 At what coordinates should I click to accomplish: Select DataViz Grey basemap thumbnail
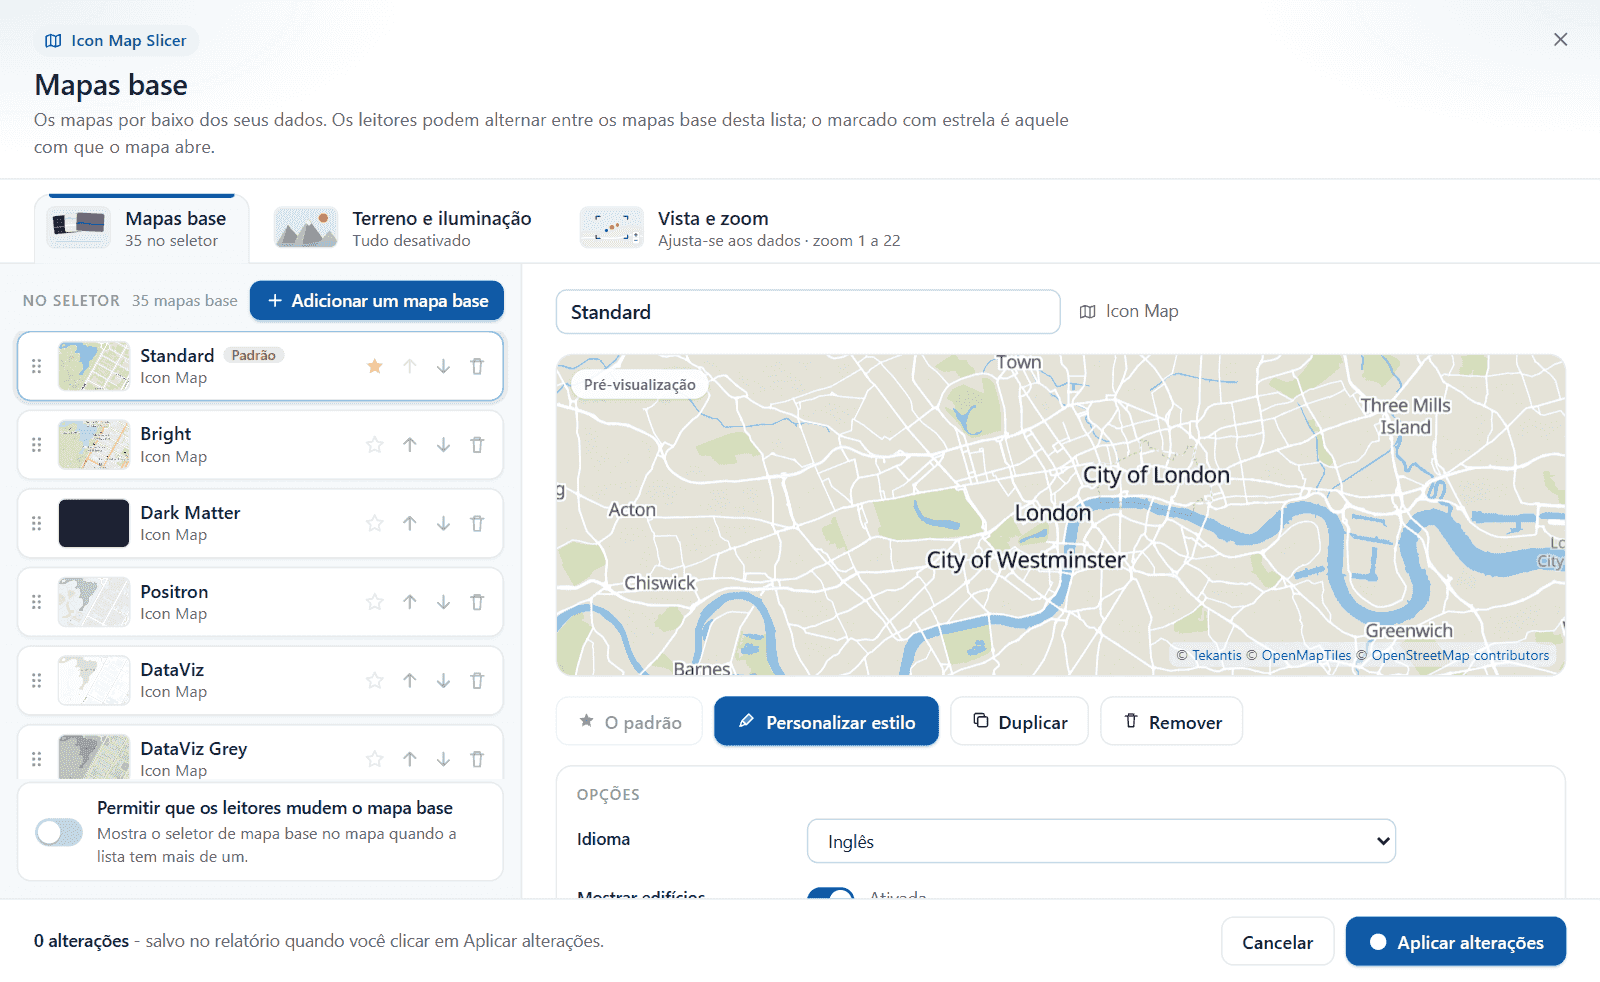click(x=94, y=757)
